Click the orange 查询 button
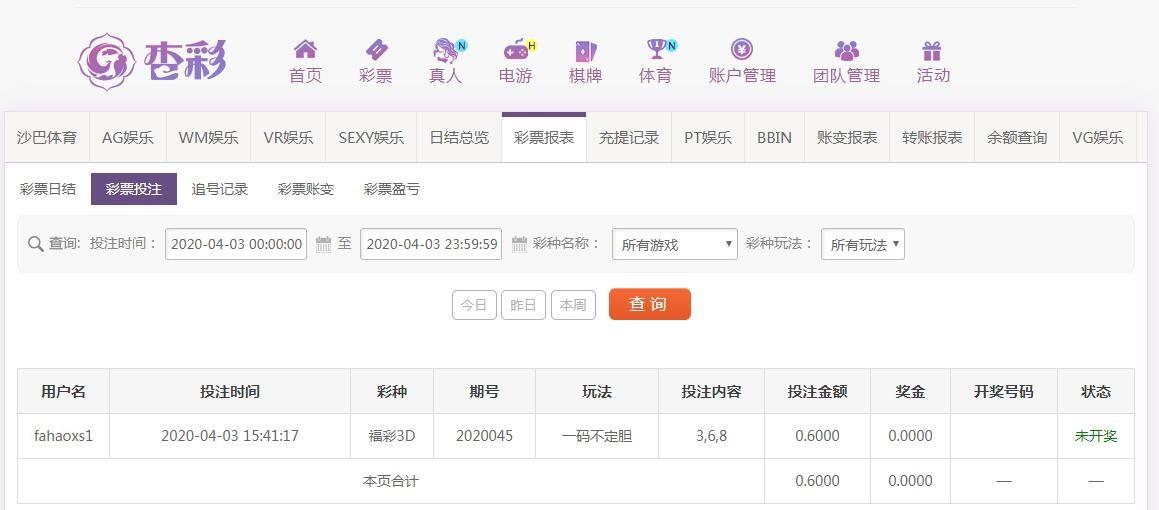The width and height of the screenshot is (1159, 510). 650,305
